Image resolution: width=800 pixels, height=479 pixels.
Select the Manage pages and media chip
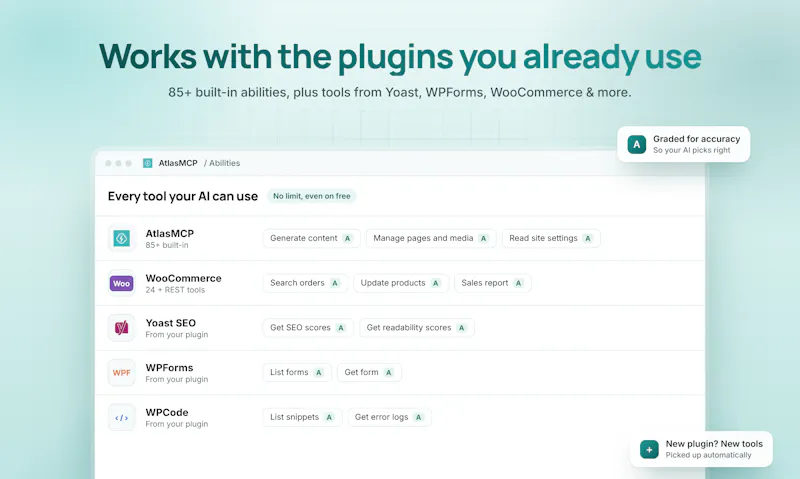click(x=431, y=238)
